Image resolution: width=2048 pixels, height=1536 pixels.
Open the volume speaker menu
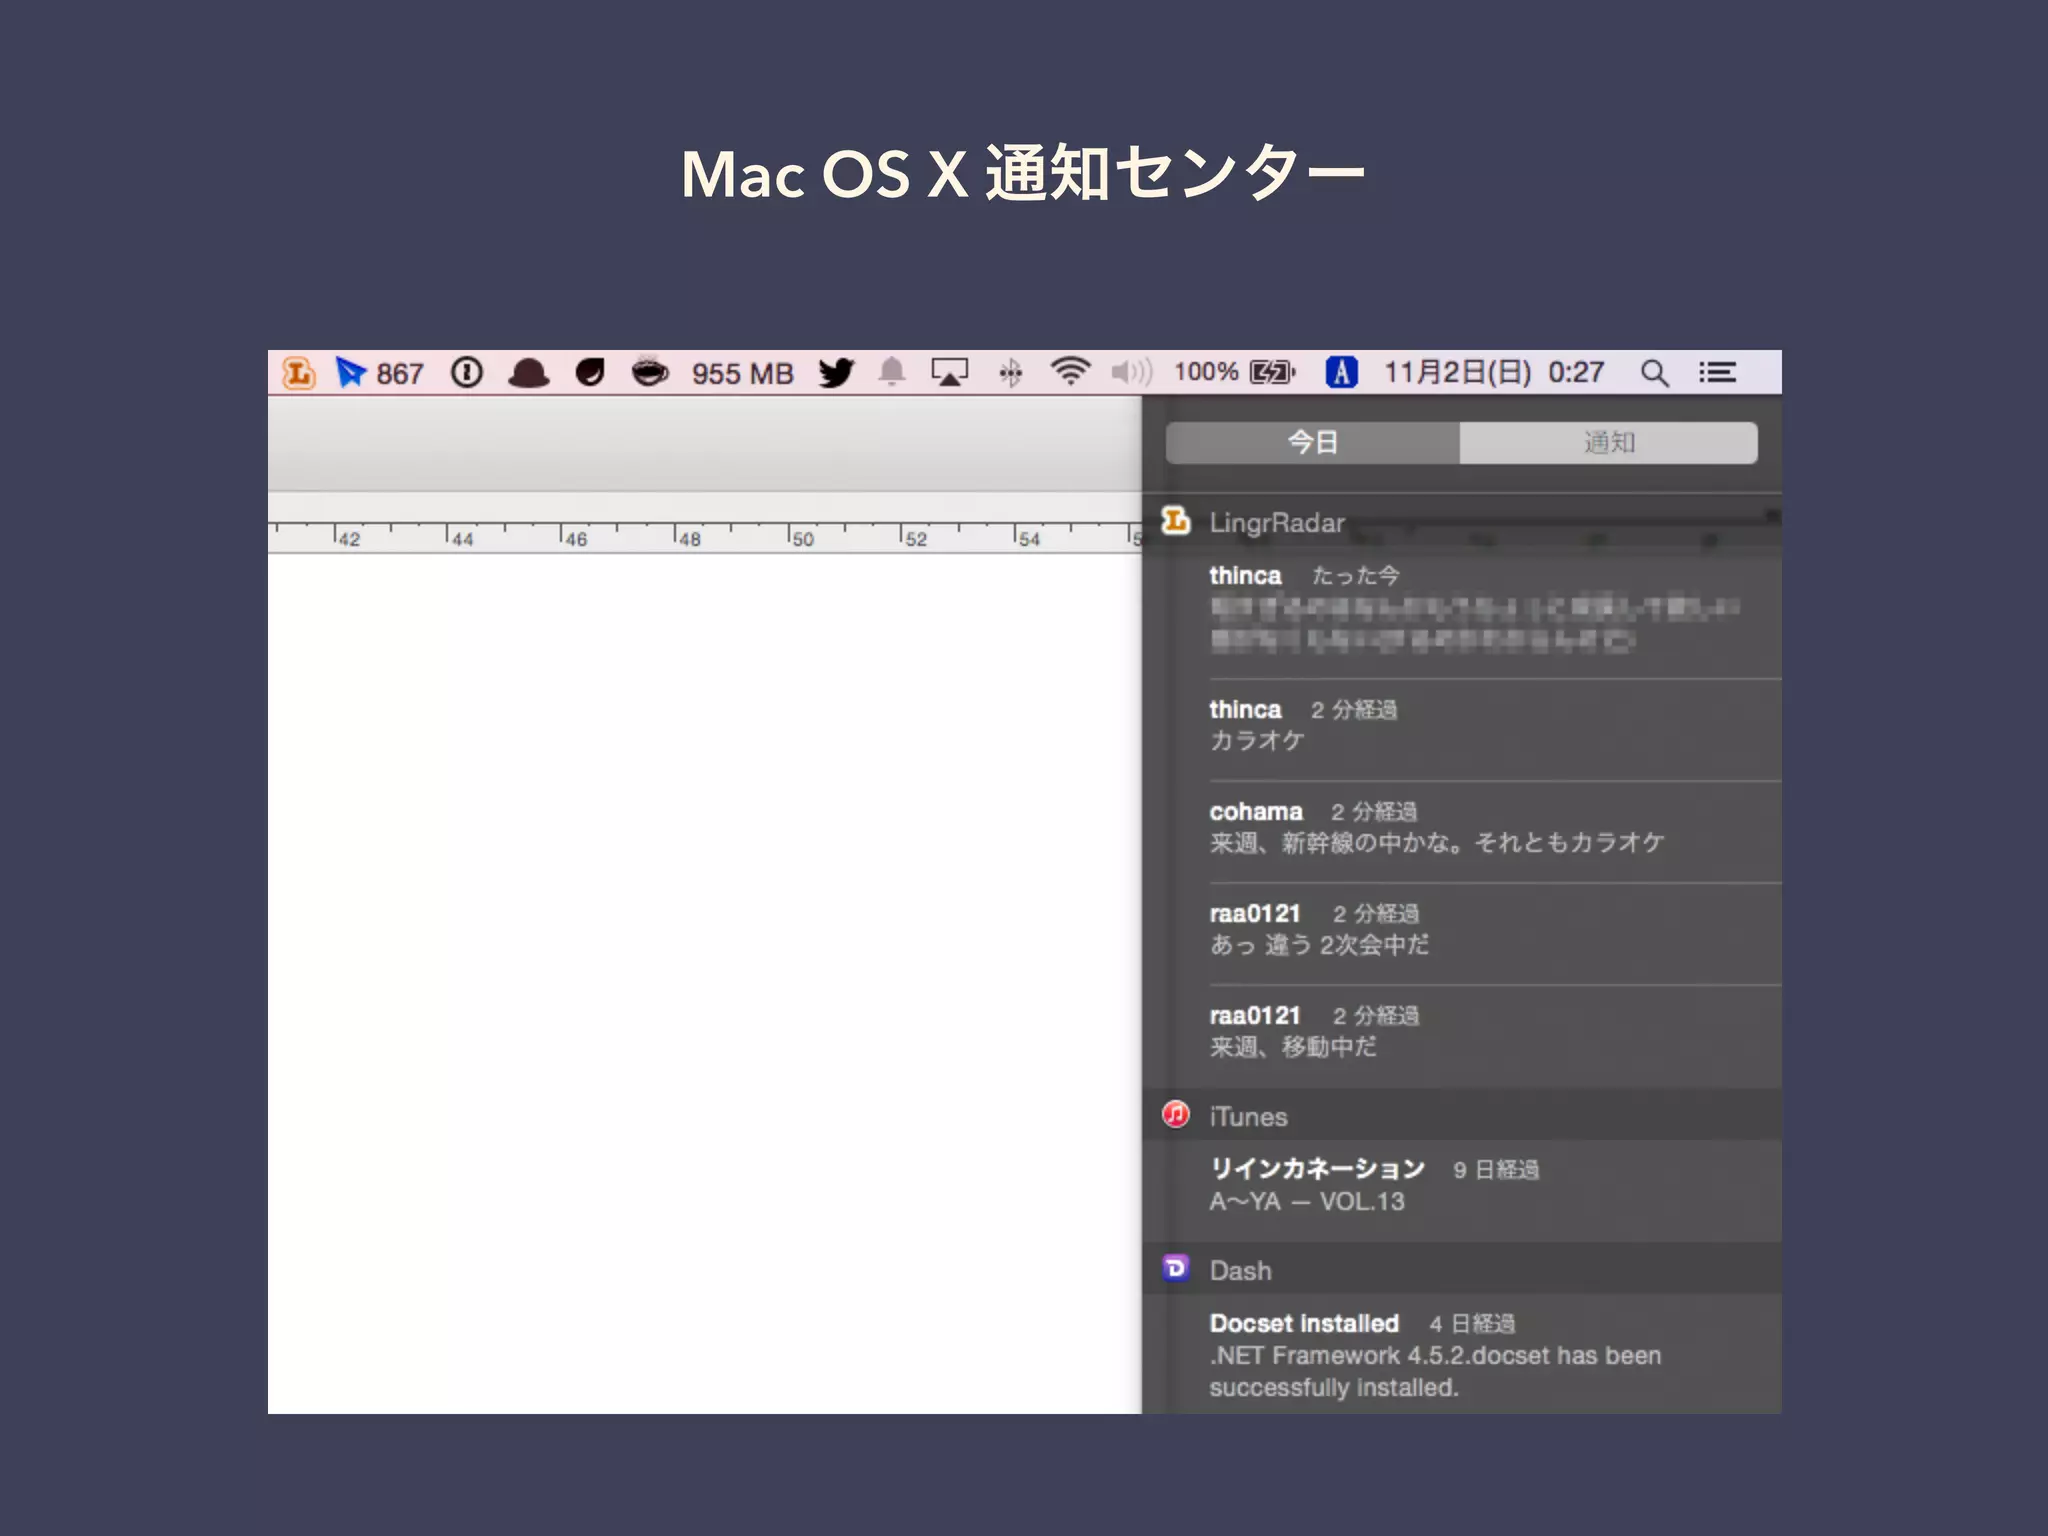1132,373
